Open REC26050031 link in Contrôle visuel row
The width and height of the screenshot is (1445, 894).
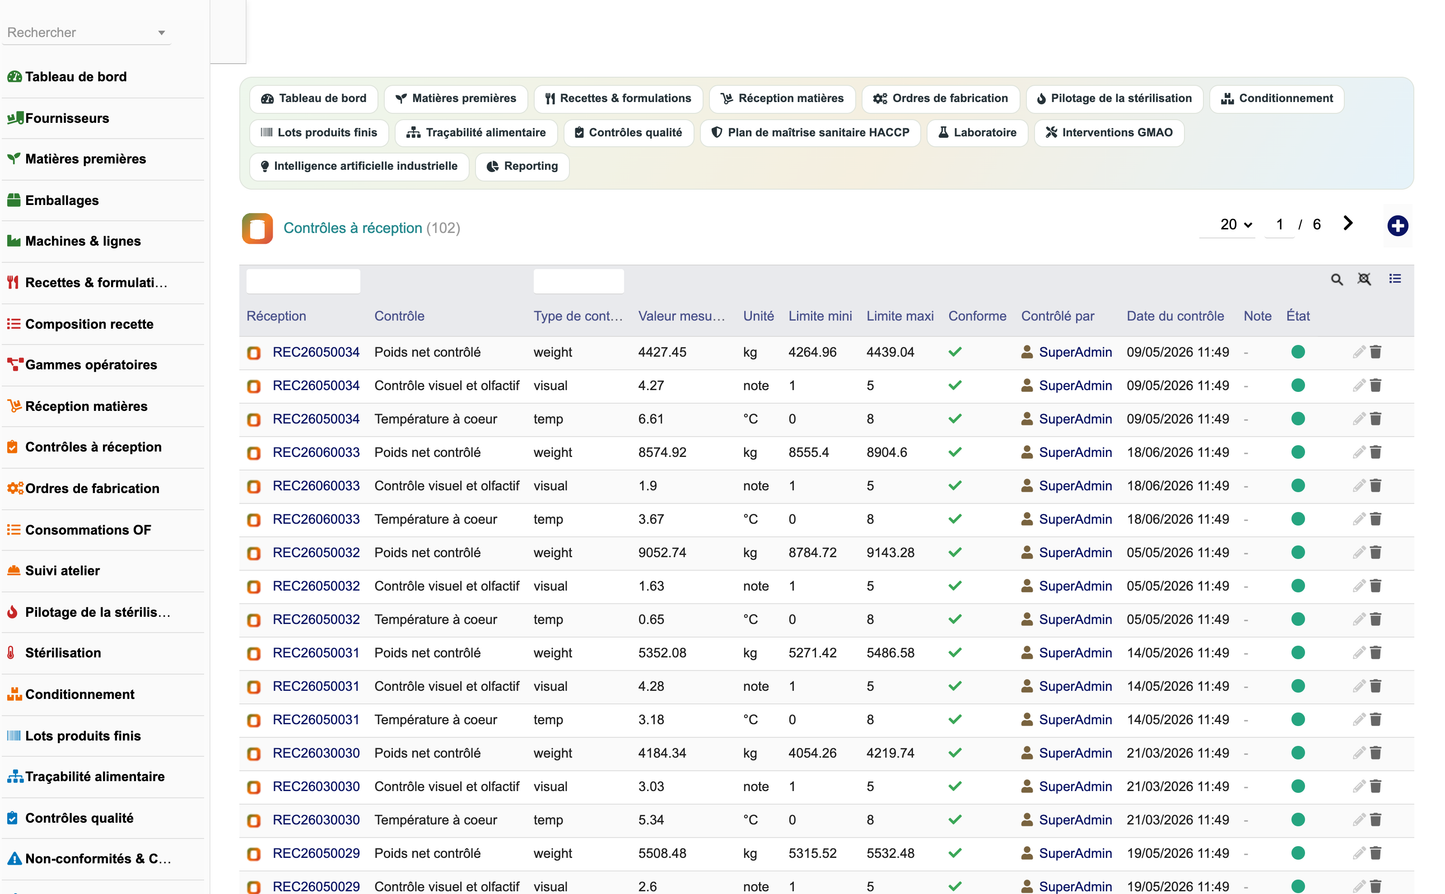point(316,687)
